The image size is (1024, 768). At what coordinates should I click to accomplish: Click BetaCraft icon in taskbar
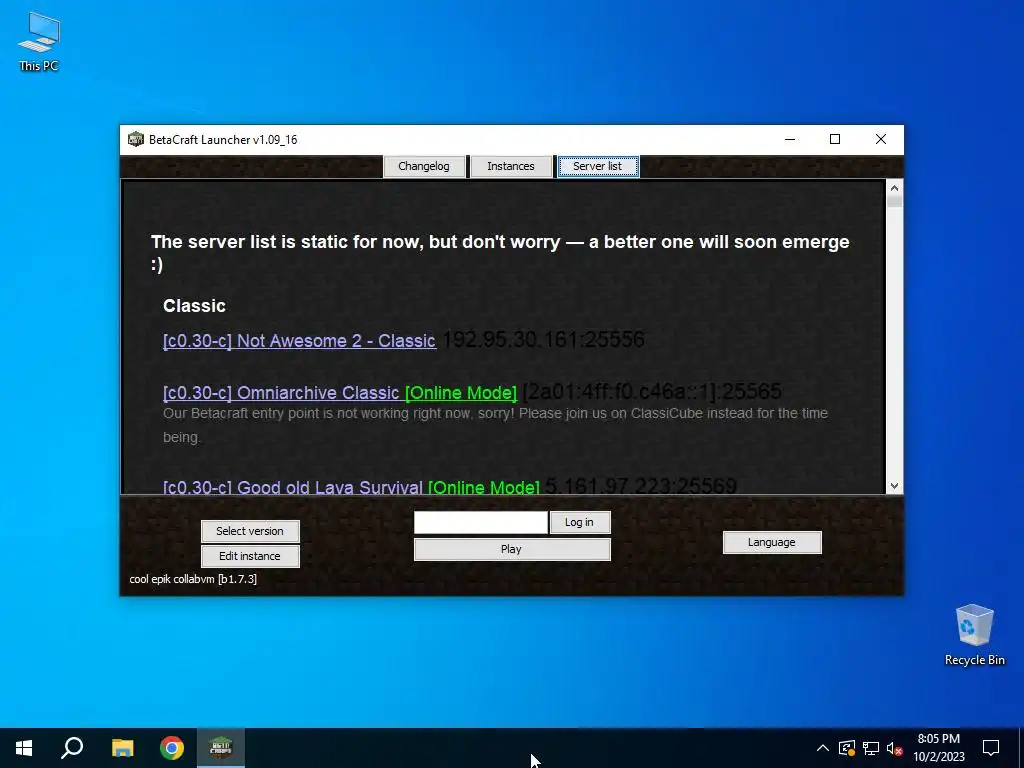[221, 748]
